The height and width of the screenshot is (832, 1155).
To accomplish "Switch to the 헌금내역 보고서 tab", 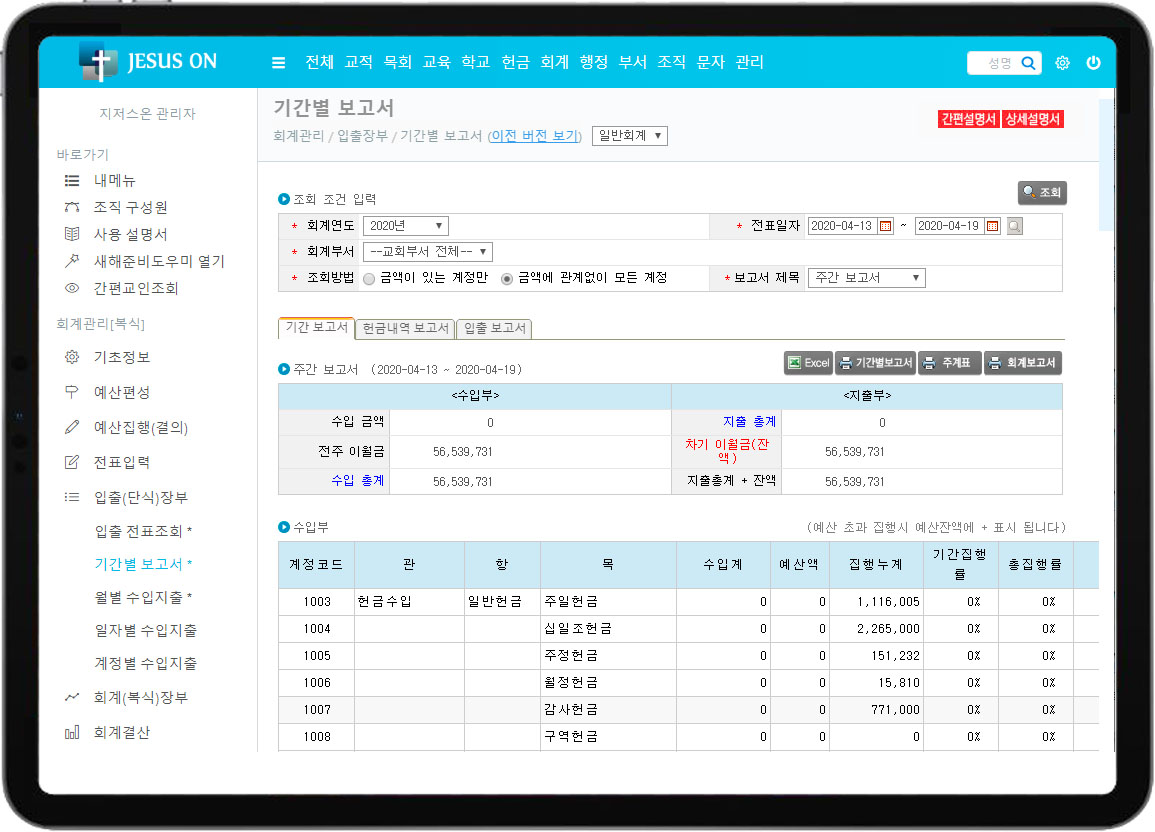I will coord(404,328).
